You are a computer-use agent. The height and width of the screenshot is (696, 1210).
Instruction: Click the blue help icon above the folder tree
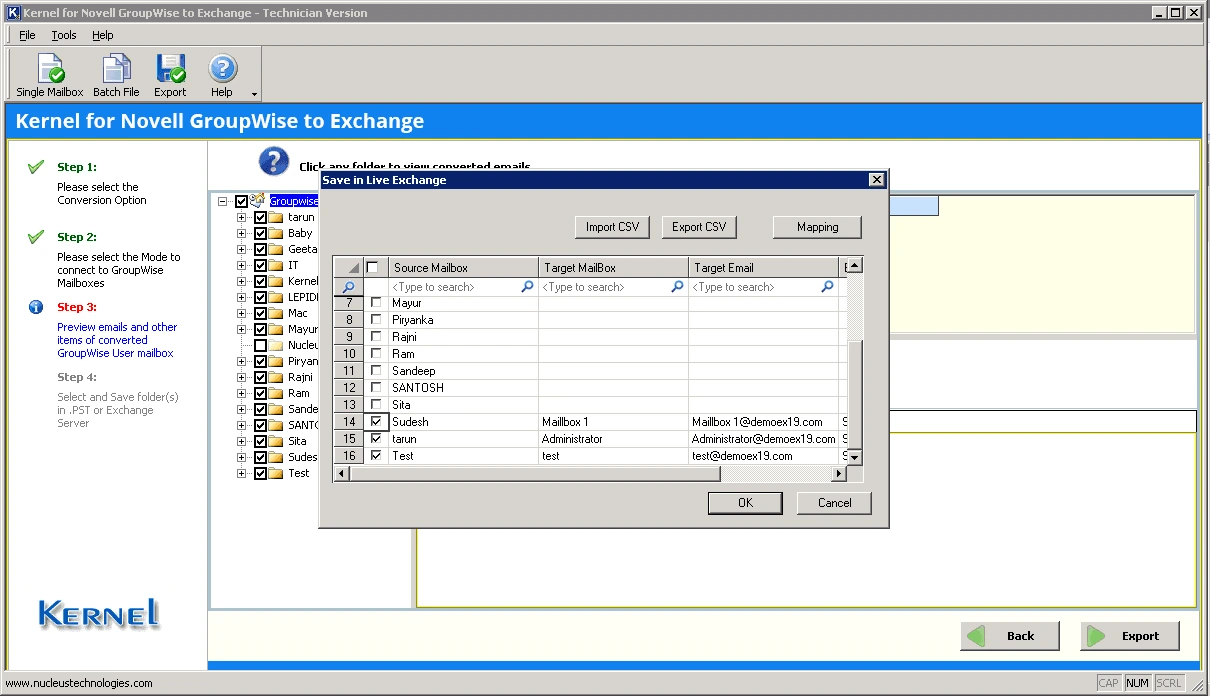click(x=274, y=161)
